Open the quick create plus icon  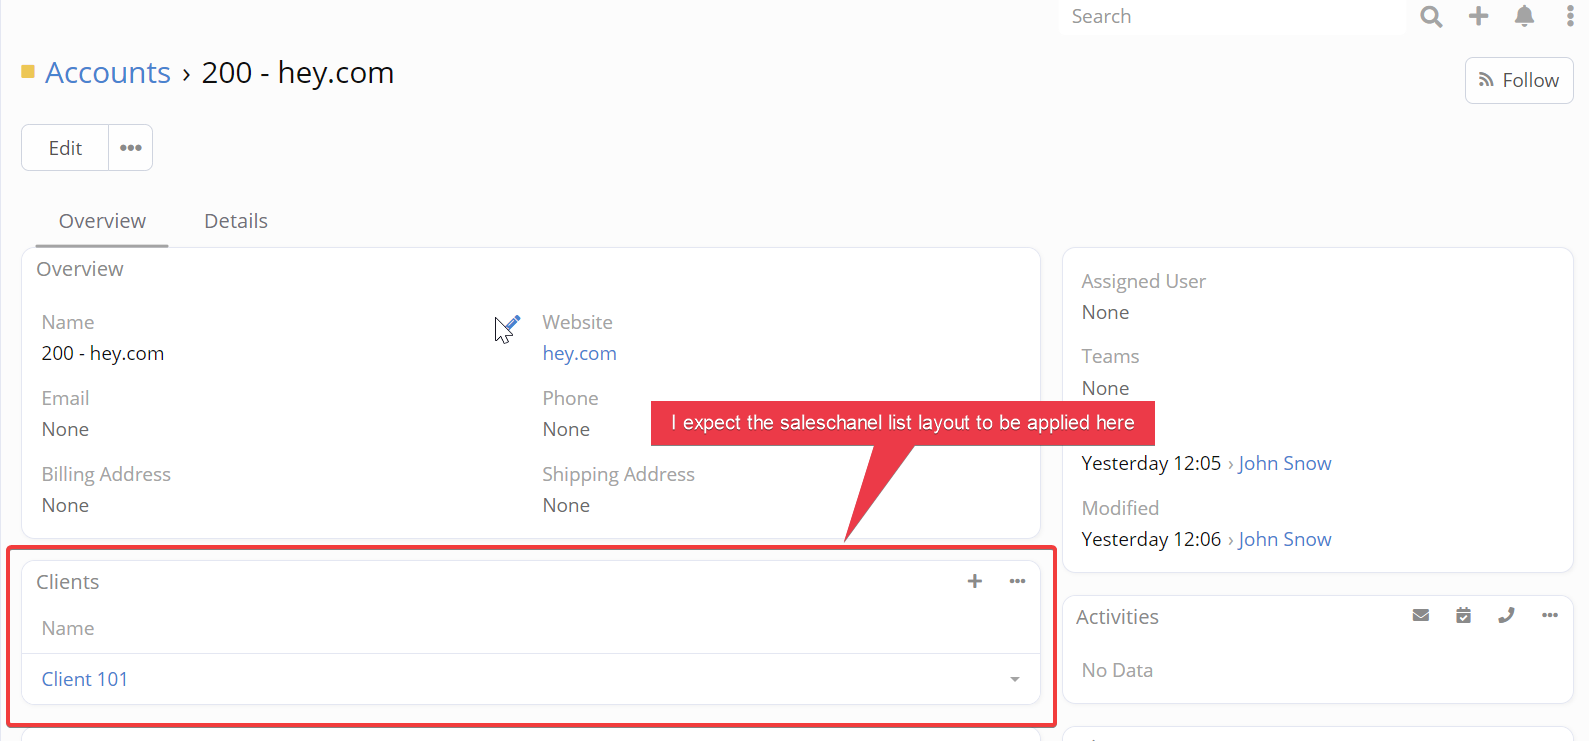(1478, 16)
